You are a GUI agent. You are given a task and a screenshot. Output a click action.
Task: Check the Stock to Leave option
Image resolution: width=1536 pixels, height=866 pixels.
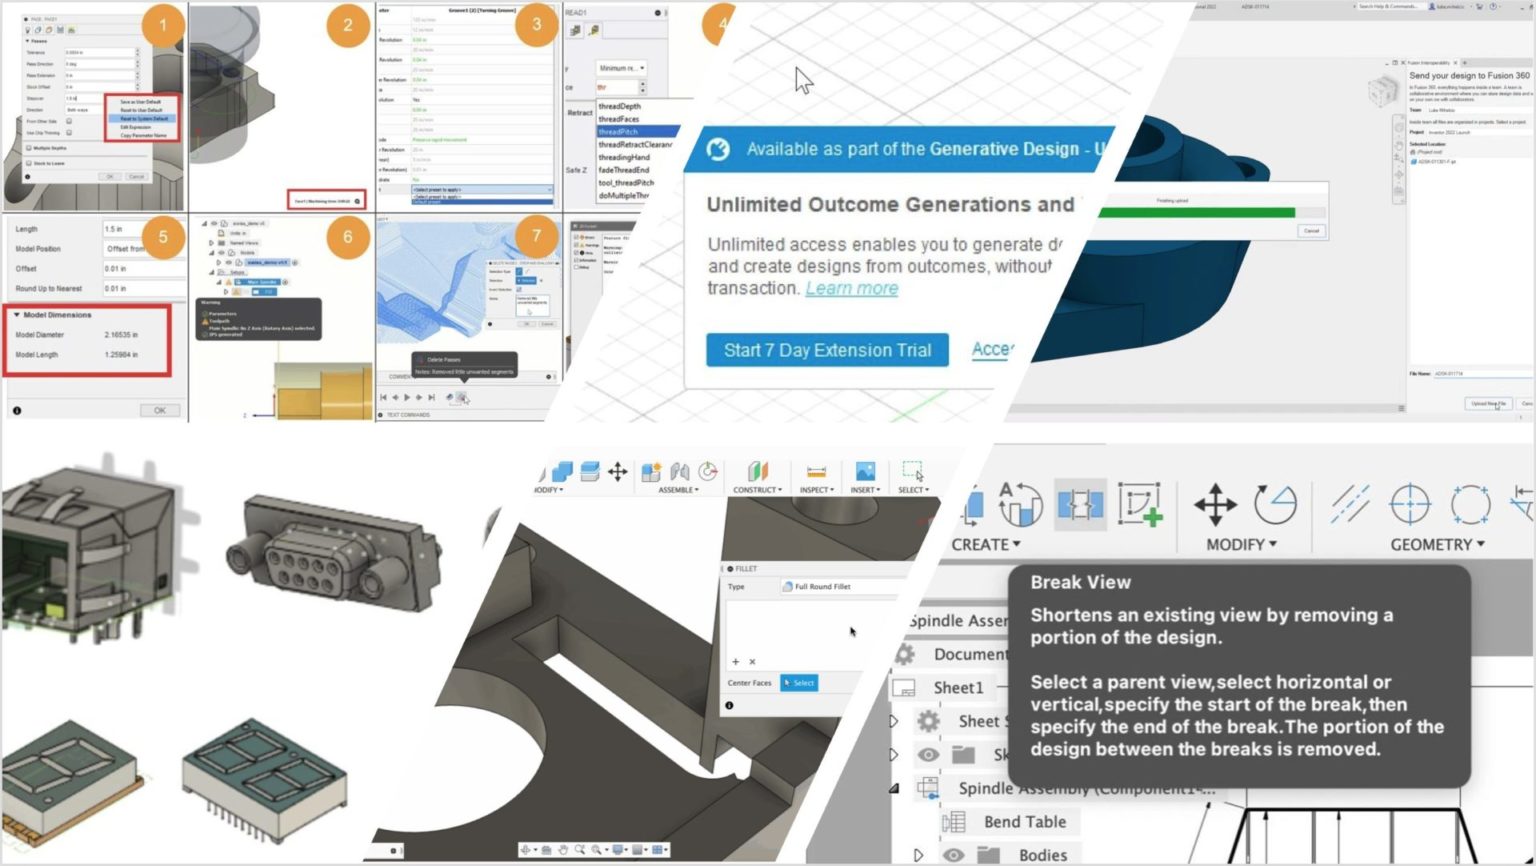pyautogui.click(x=28, y=163)
